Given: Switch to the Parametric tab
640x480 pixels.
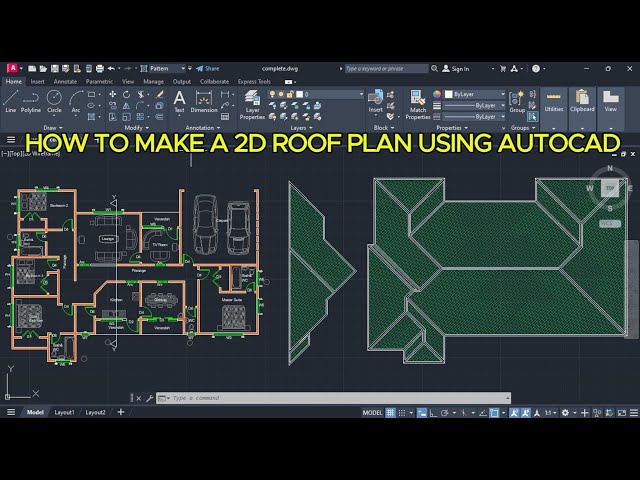Looking at the screenshot, I should point(99,82).
